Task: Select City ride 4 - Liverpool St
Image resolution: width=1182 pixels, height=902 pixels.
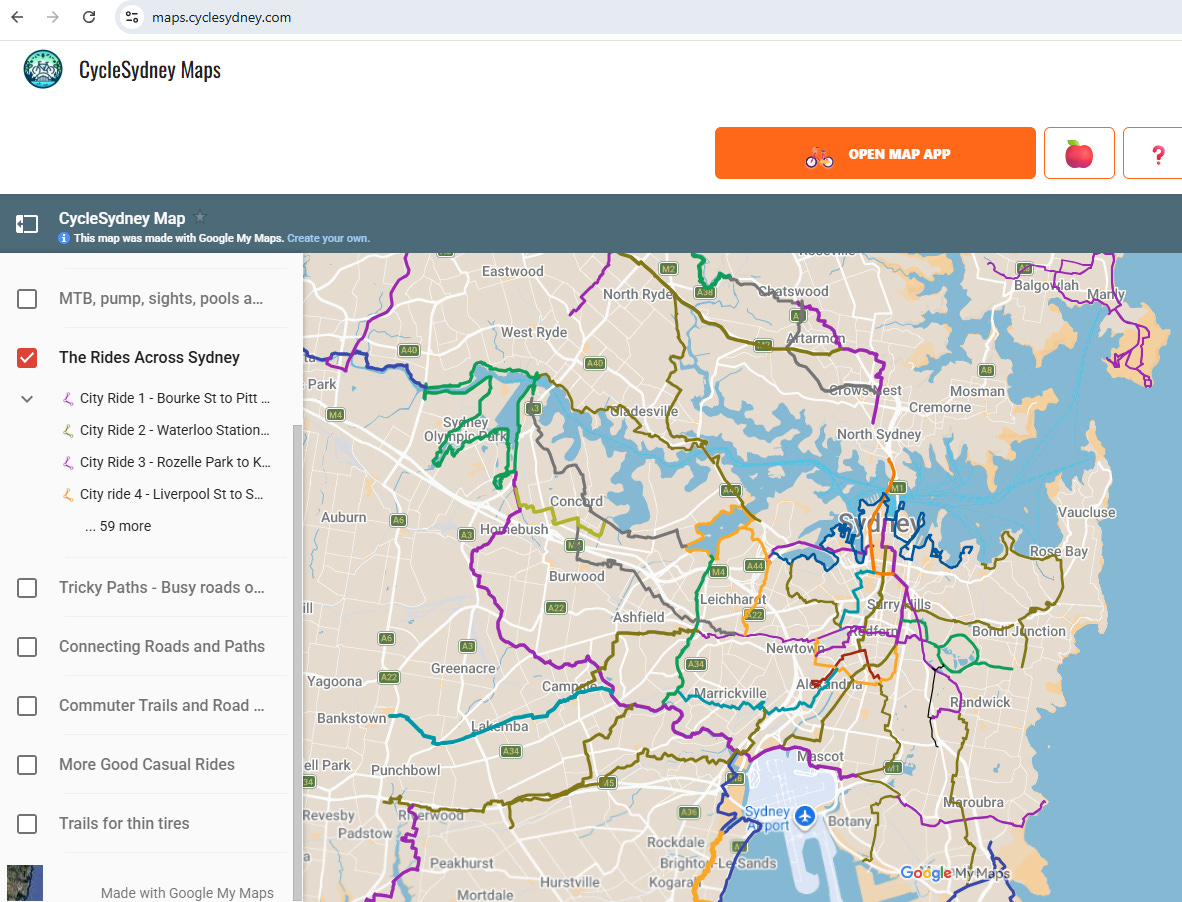Action: click(172, 494)
